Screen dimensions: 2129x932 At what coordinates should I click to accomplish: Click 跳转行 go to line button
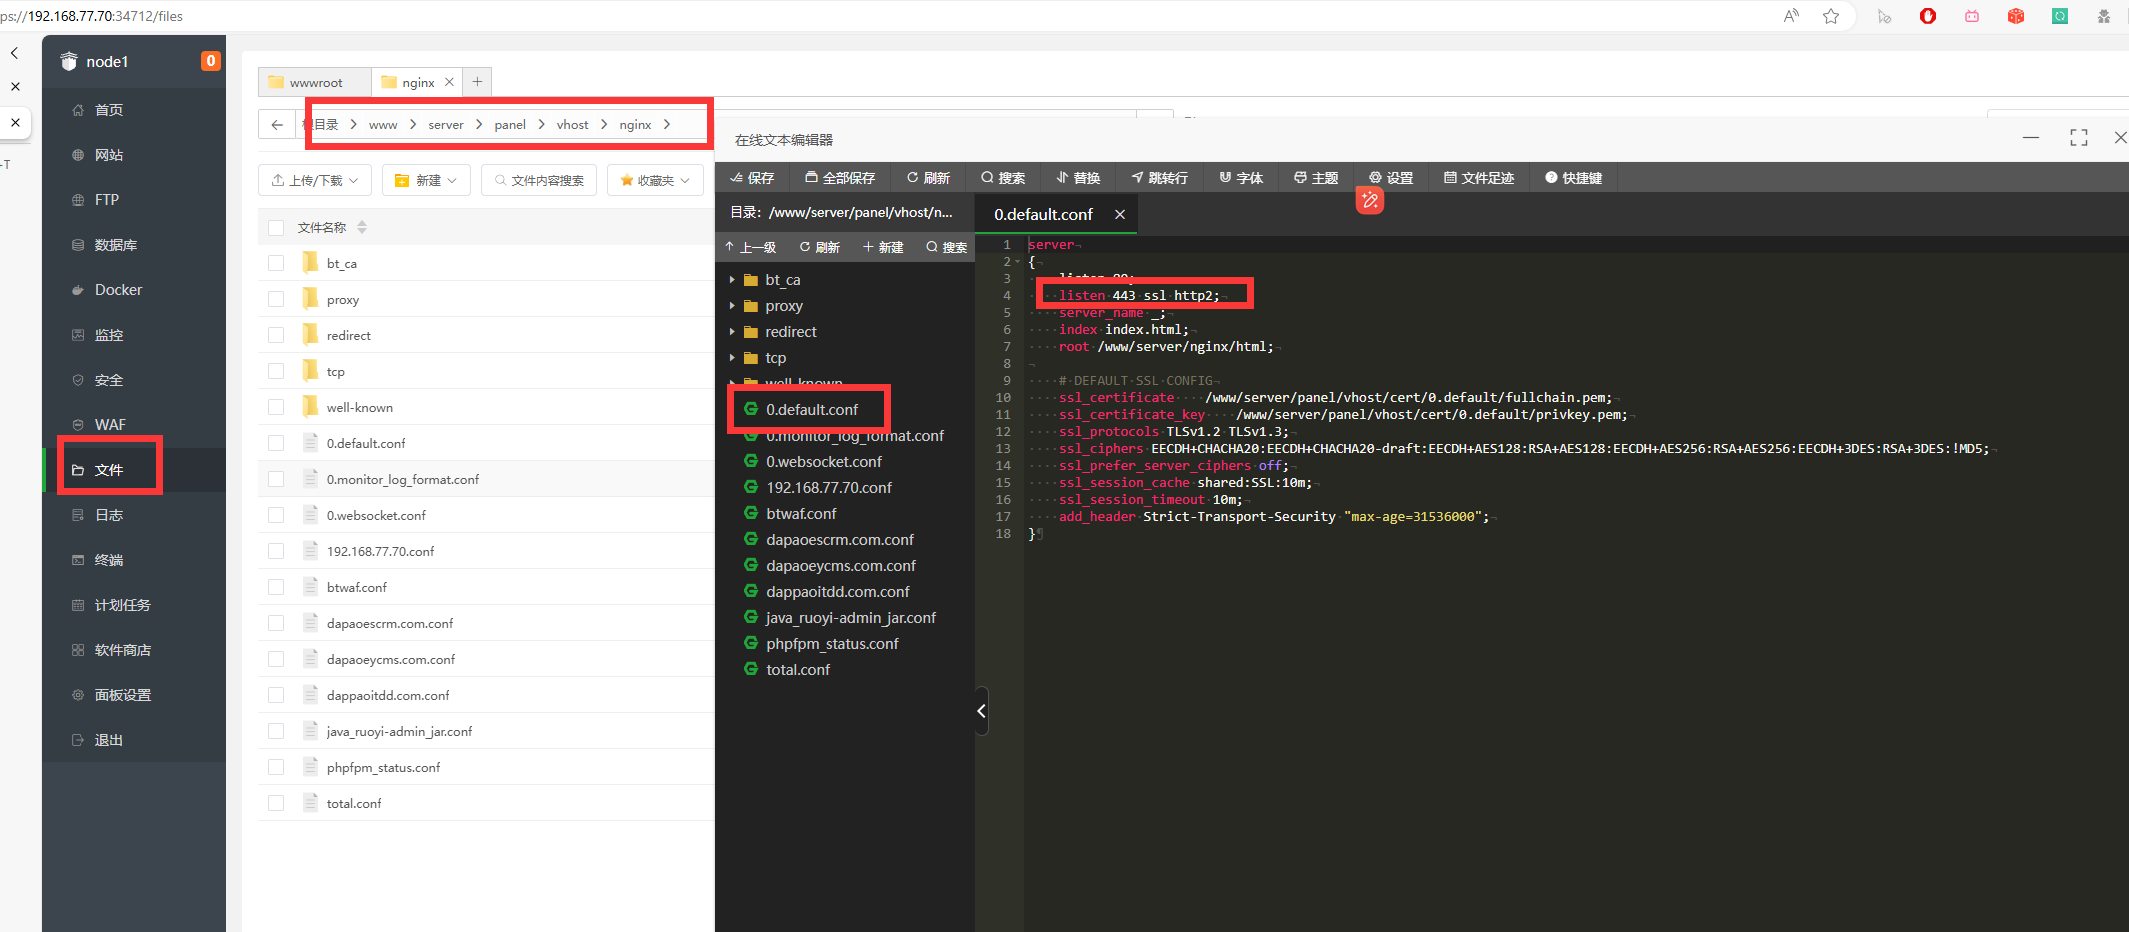click(1160, 178)
